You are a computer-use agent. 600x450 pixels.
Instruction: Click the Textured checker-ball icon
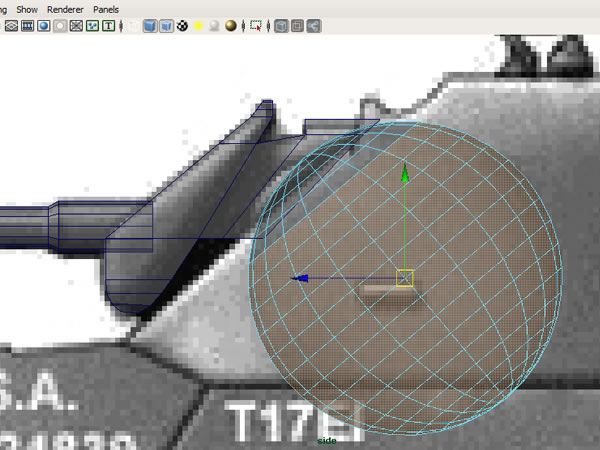[x=182, y=26]
